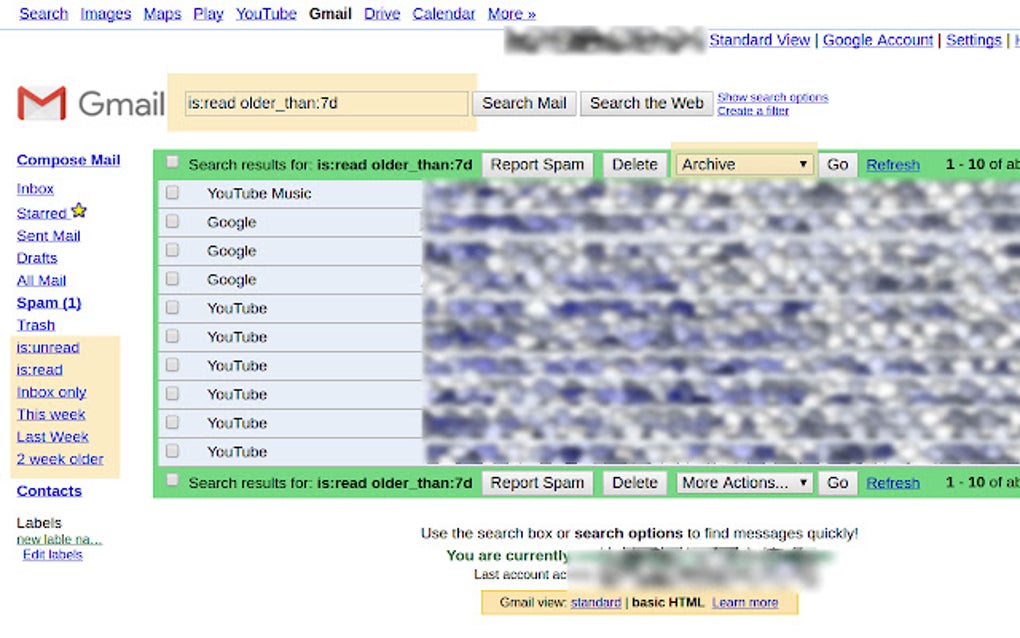Open Compose Mail
Image resolution: width=1020 pixels, height=638 pixels.
pos(67,160)
